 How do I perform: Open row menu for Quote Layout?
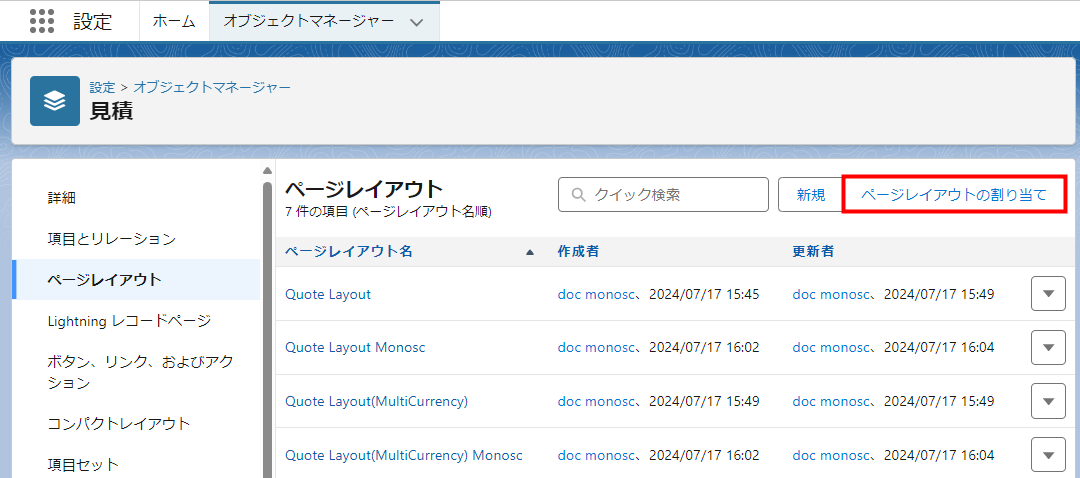1048,294
